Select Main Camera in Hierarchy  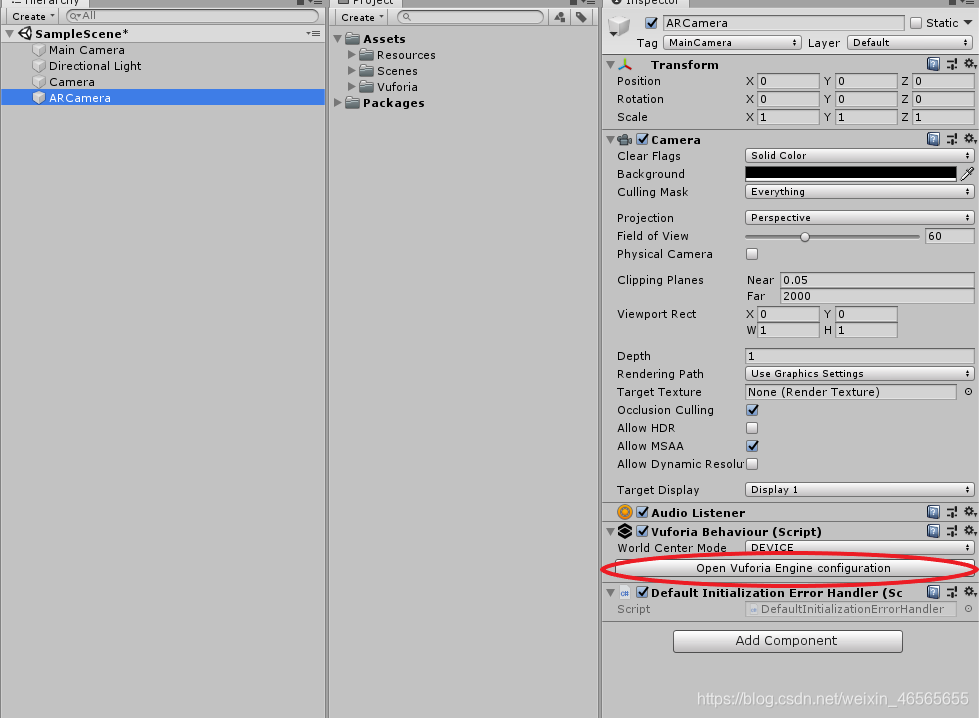(x=87, y=50)
